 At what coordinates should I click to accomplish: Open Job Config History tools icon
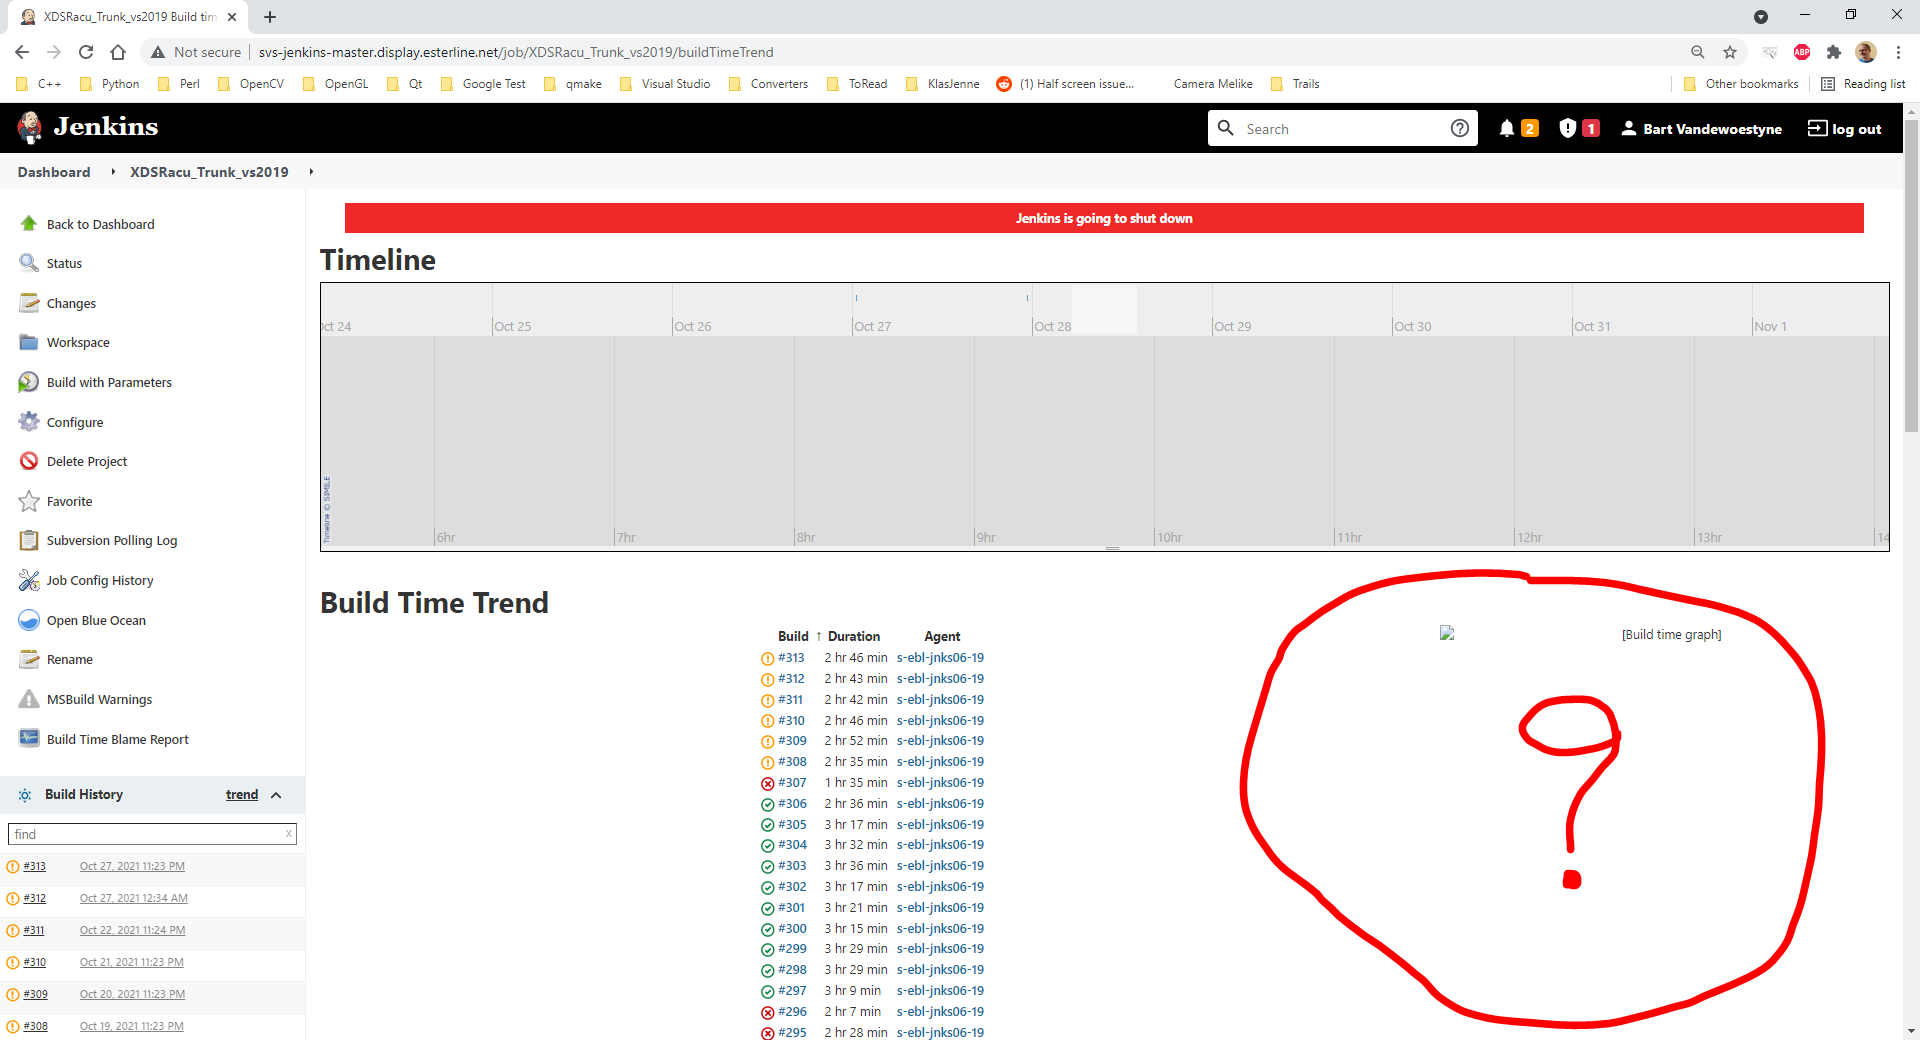coord(29,580)
